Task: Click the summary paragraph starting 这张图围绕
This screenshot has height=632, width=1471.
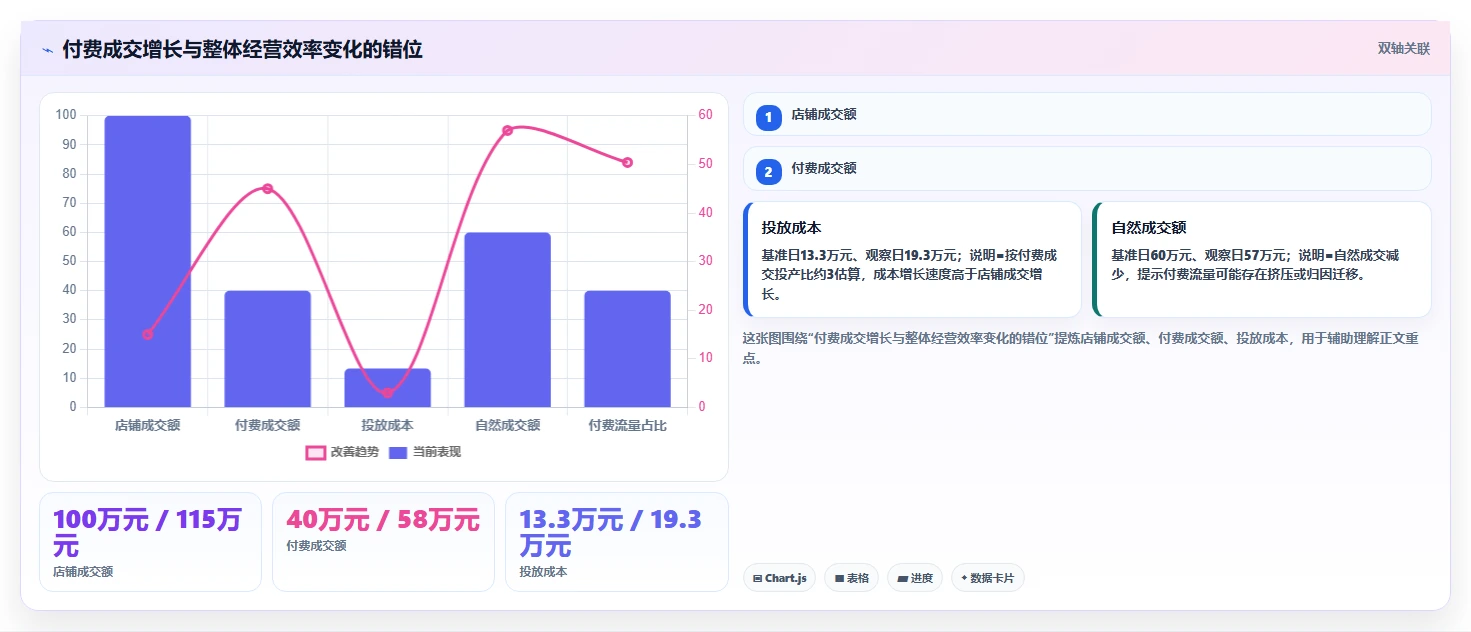Action: coord(1081,348)
